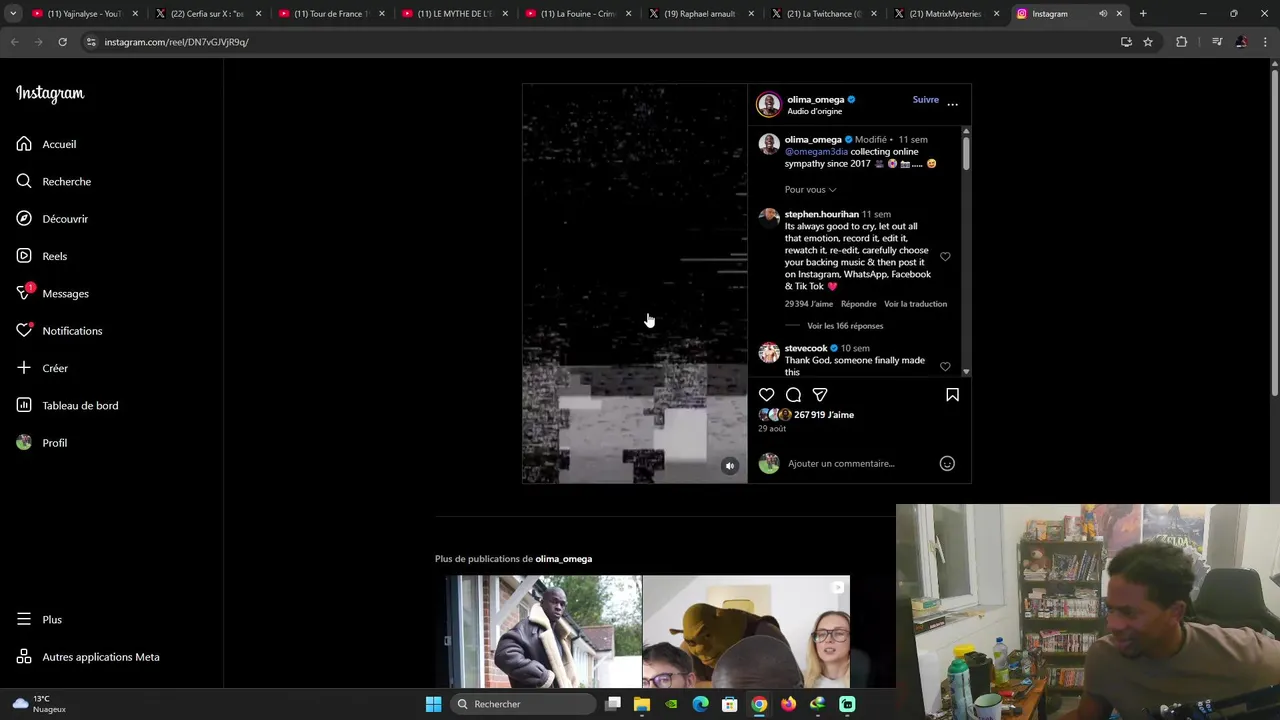Reload the Instagram page
The height and width of the screenshot is (720, 1280).
(x=62, y=42)
